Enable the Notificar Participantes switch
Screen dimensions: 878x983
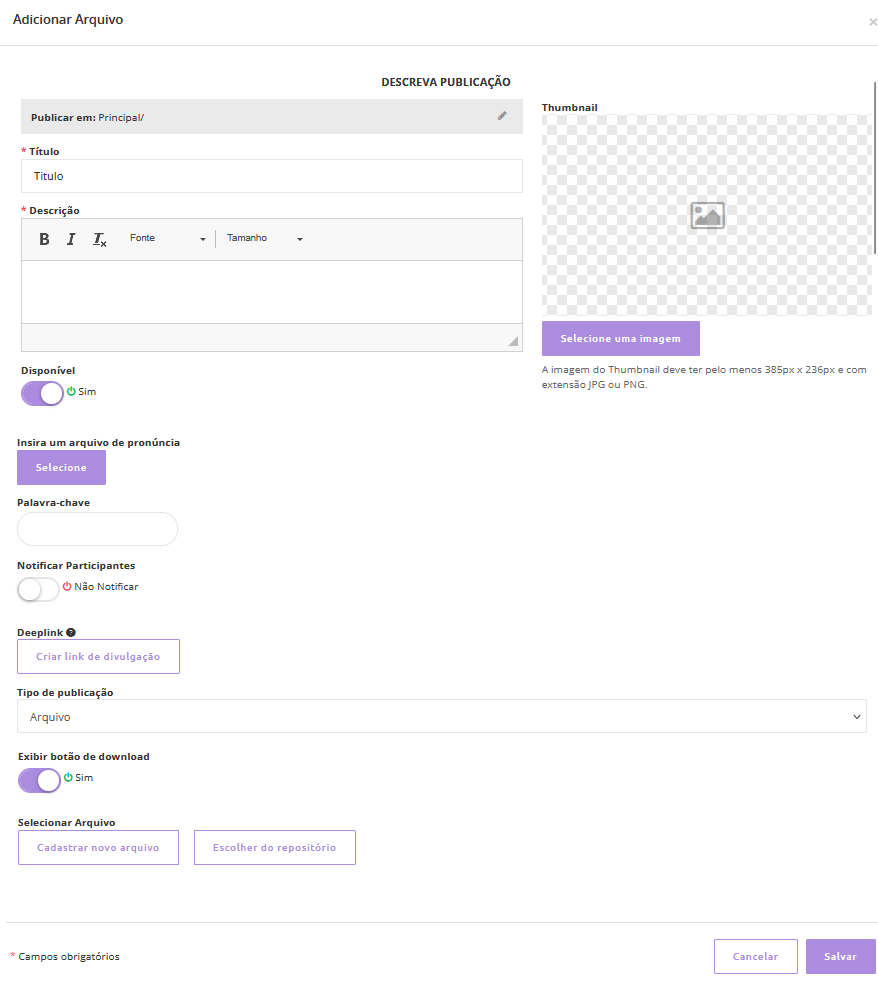pos(38,589)
